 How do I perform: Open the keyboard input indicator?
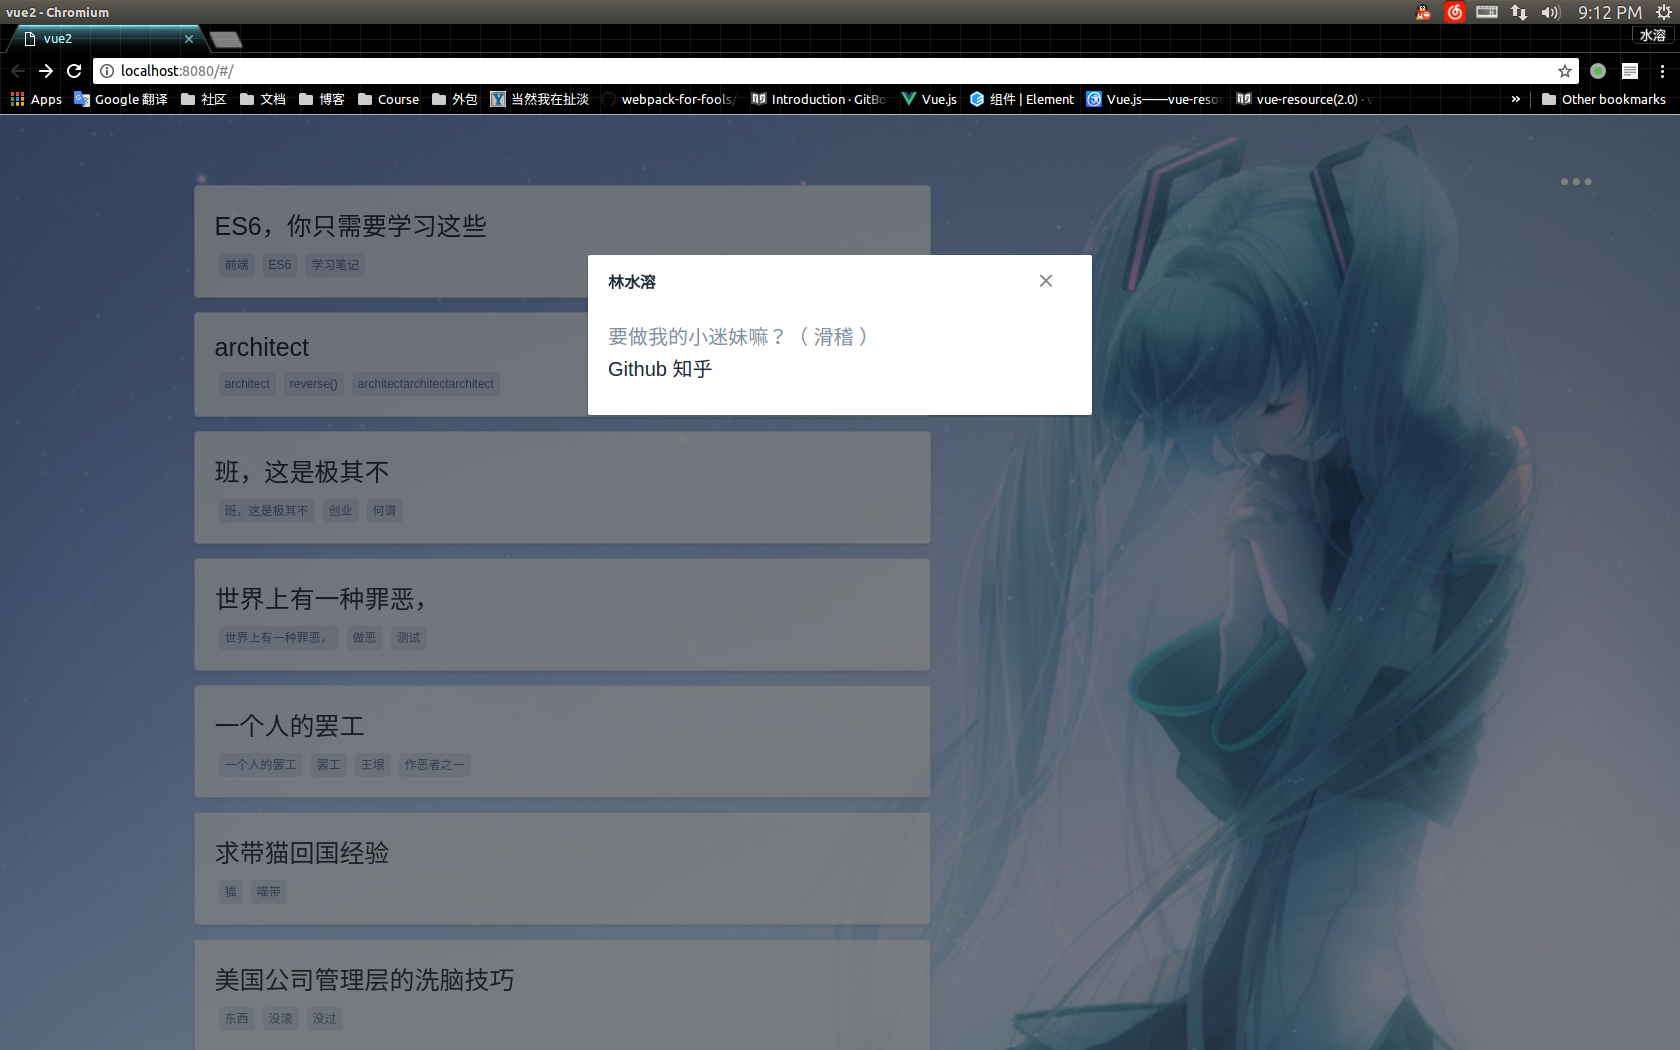click(1487, 12)
